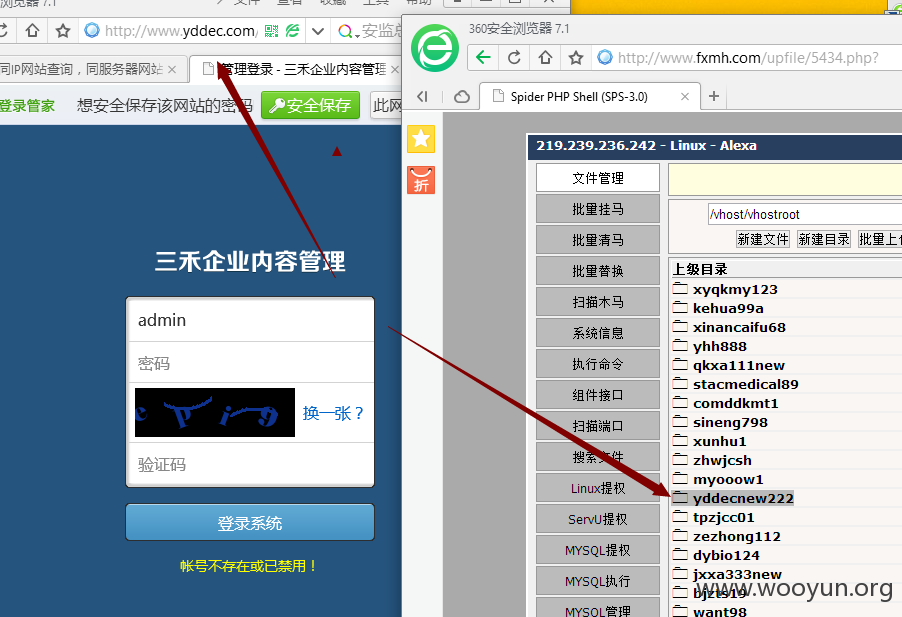The image size is (902, 617).
Task: Click red 折 discount sidebar icon
Action: (421, 180)
